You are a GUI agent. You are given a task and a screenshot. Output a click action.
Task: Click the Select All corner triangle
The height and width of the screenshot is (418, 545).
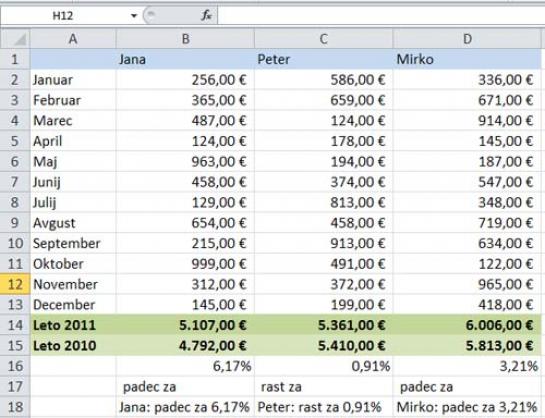(15, 39)
